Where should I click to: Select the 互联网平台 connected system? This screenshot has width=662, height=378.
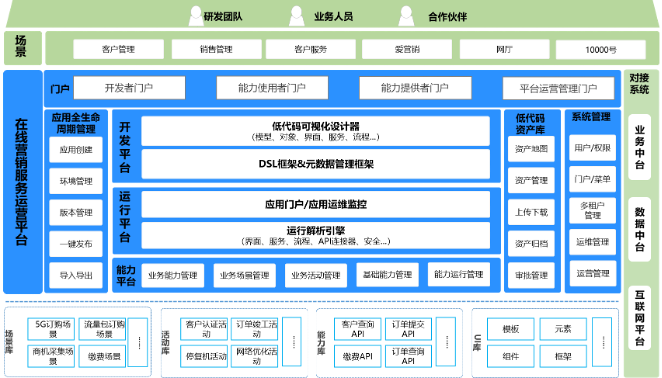coord(639,318)
